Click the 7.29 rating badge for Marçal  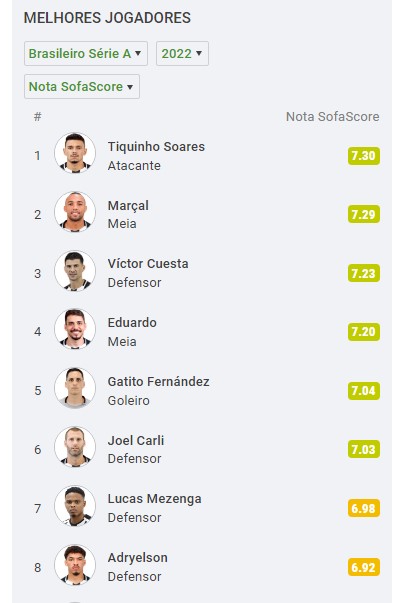364,214
